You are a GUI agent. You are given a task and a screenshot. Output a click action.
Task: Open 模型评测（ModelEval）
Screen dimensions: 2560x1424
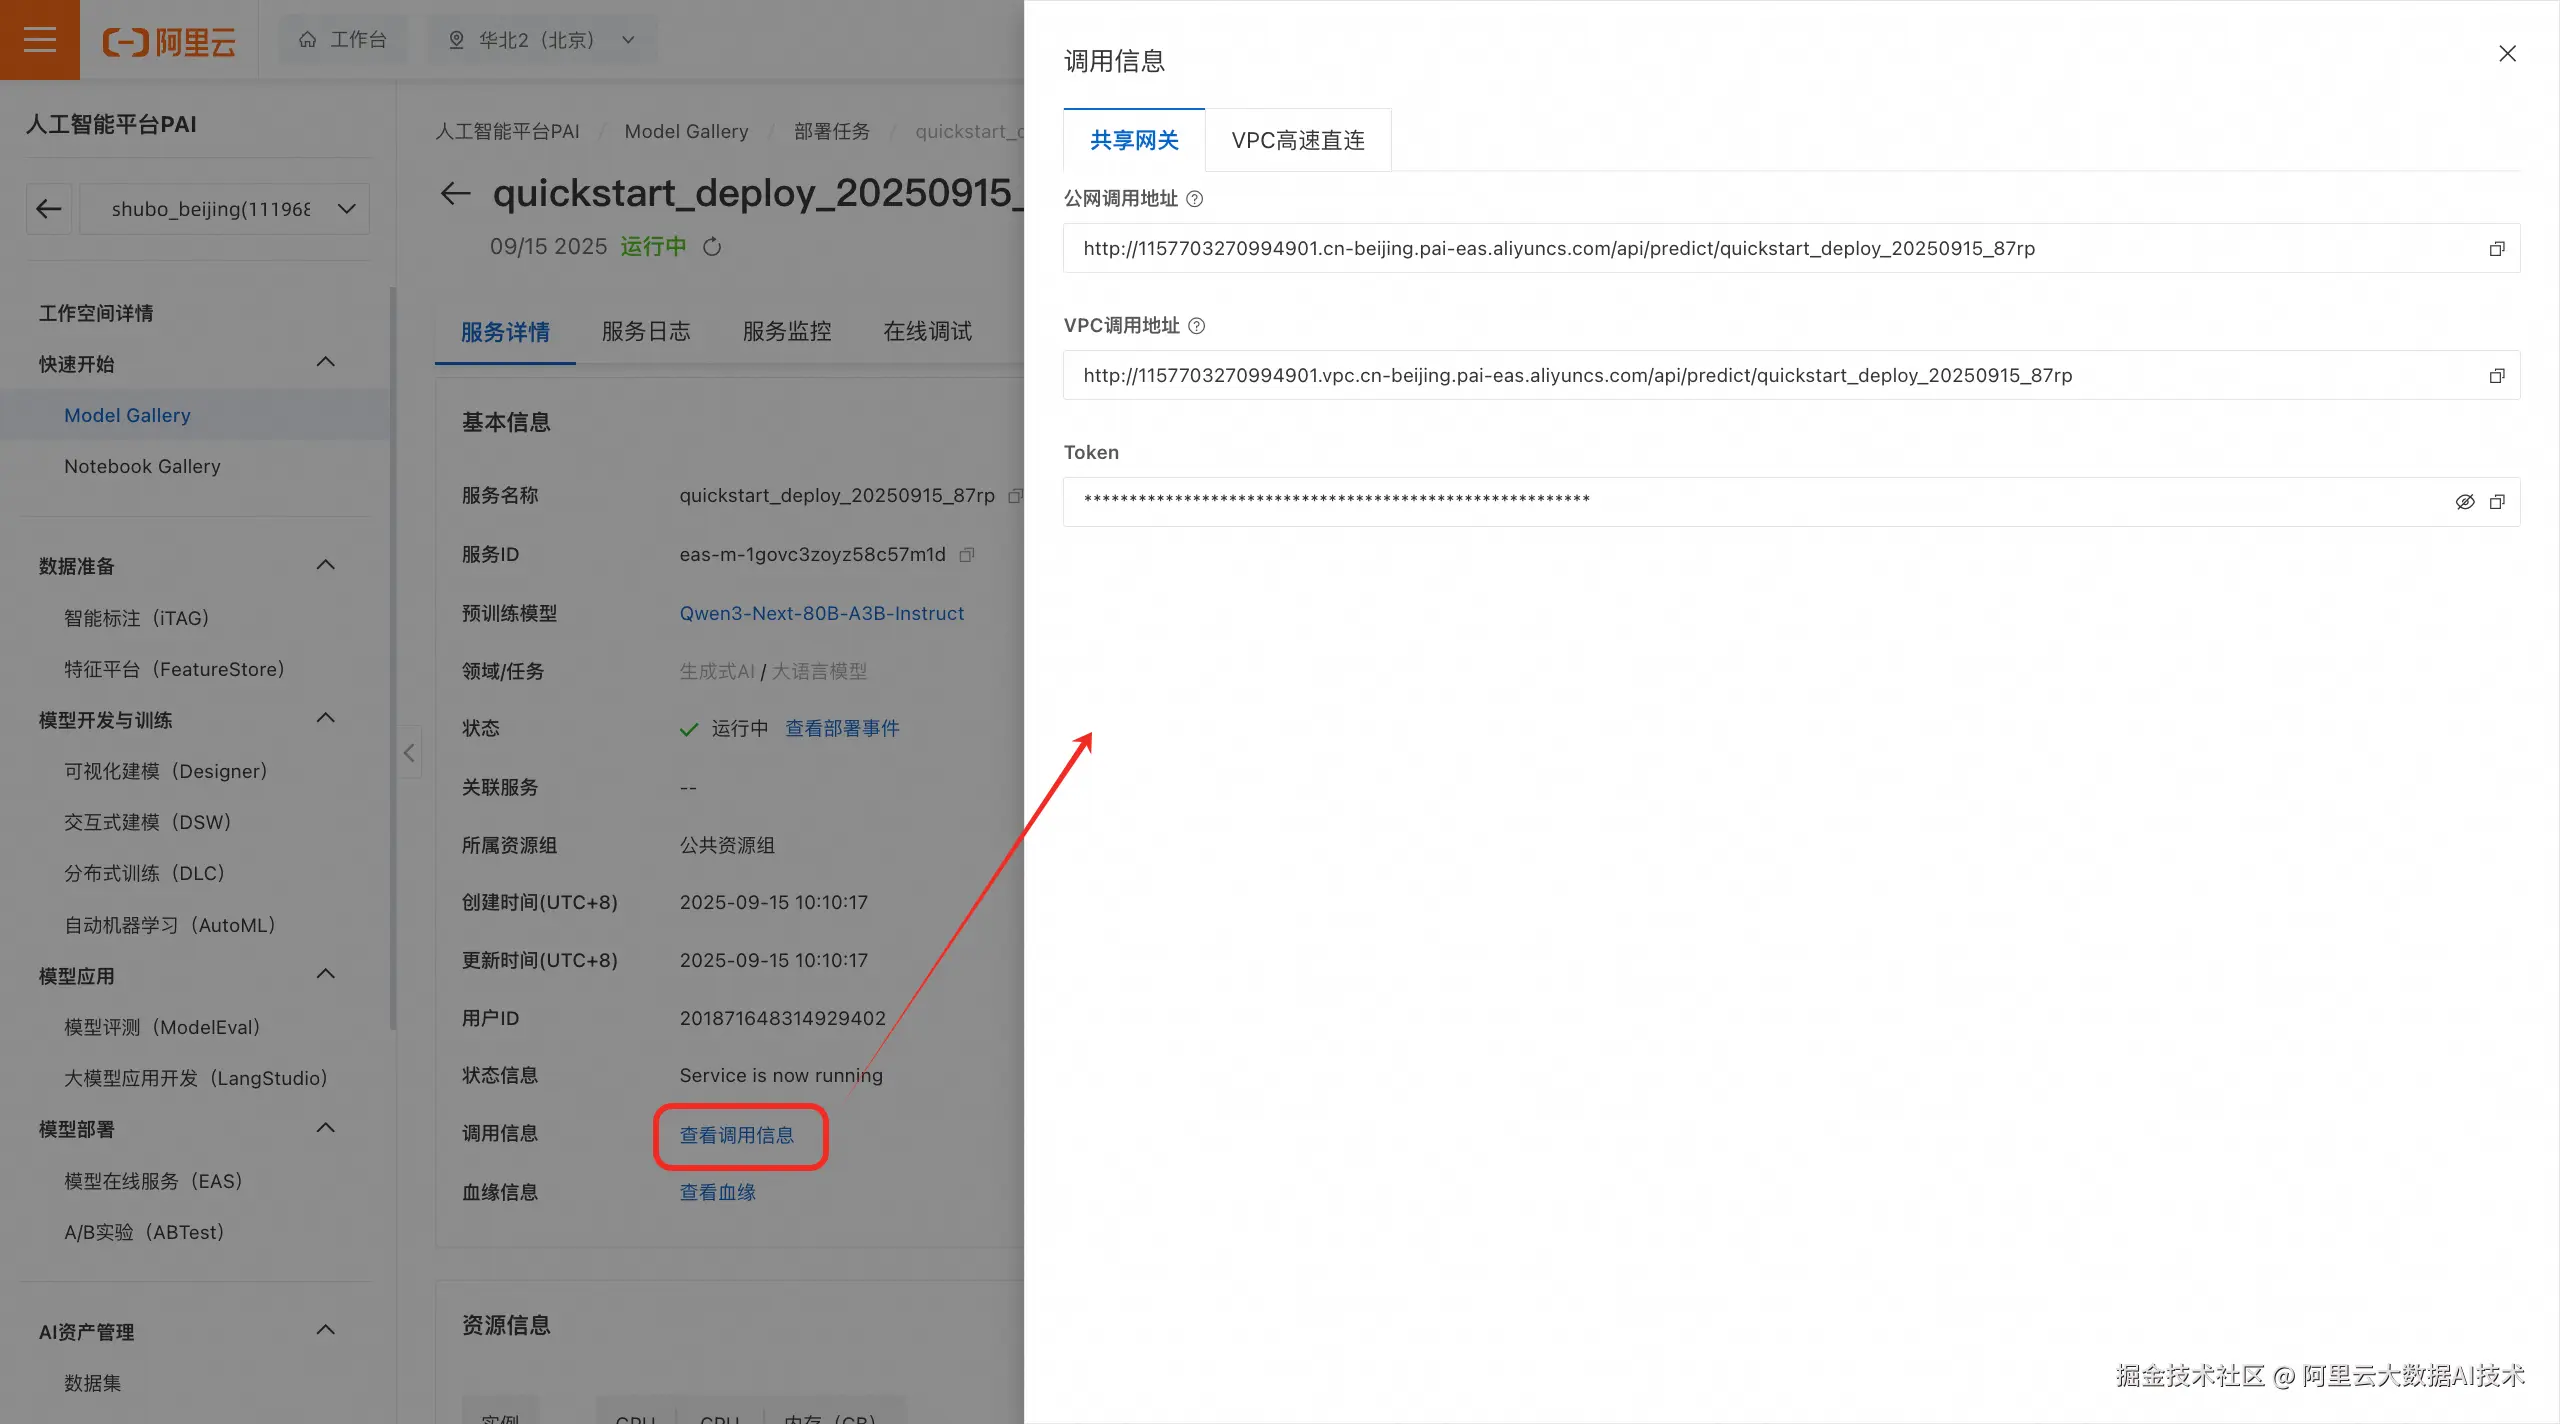pyautogui.click(x=162, y=1027)
